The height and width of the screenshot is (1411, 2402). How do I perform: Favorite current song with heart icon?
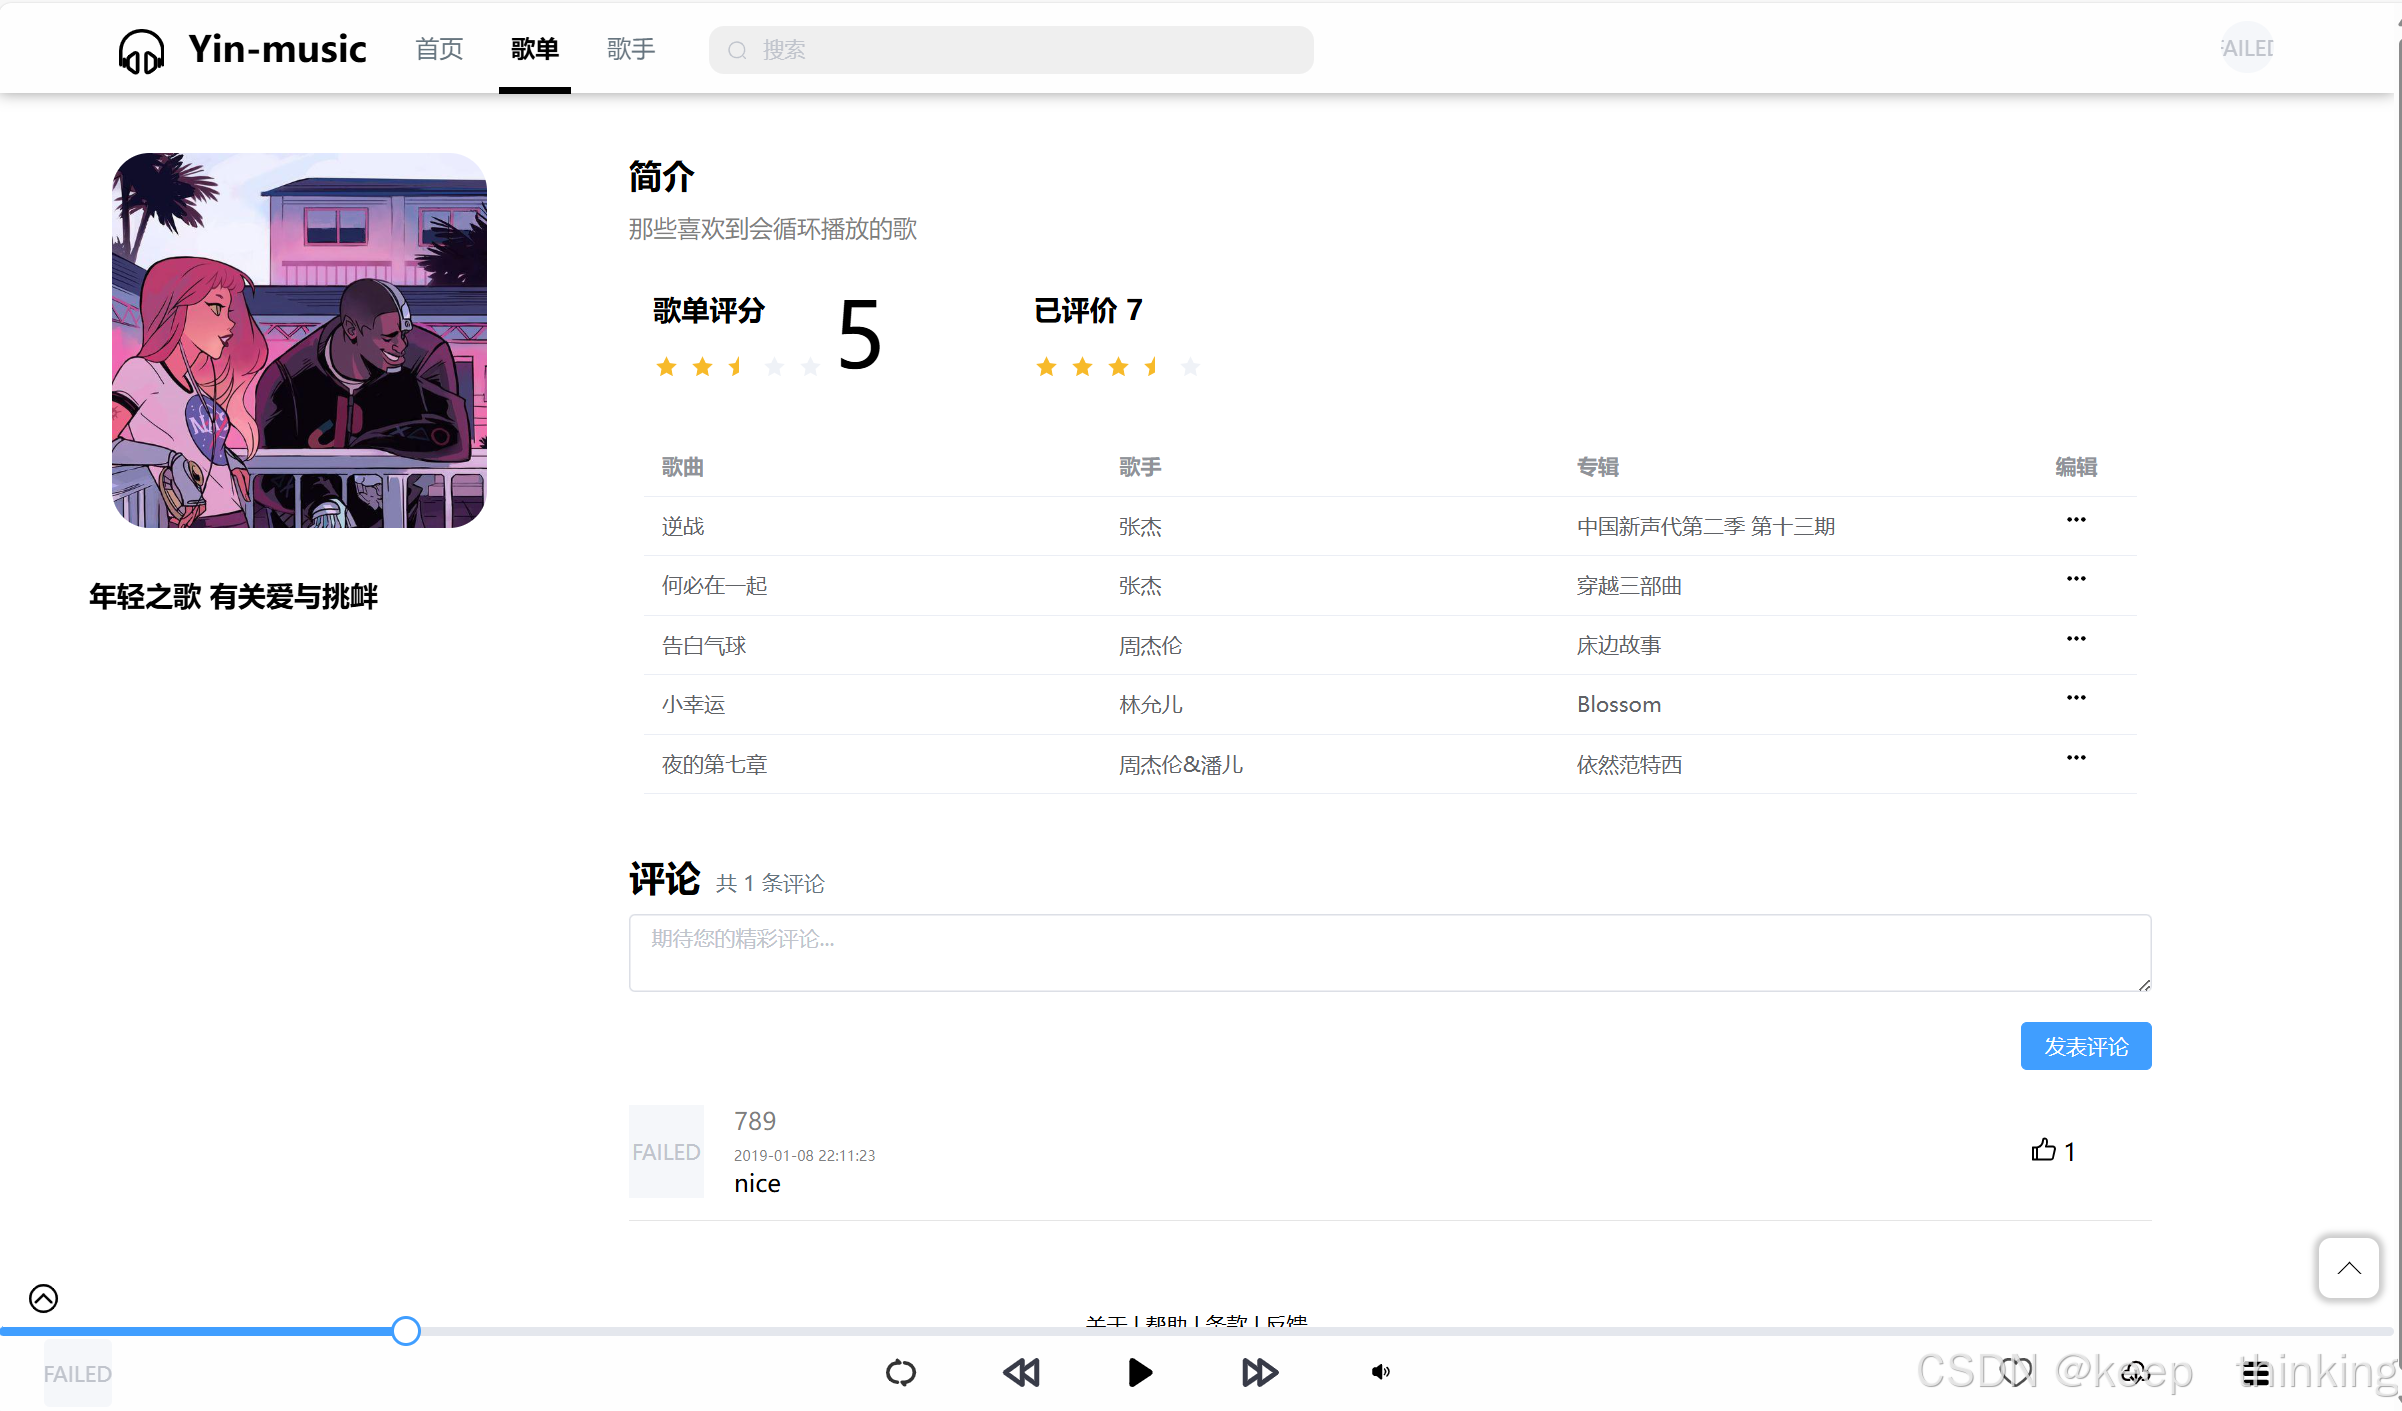[2015, 1372]
